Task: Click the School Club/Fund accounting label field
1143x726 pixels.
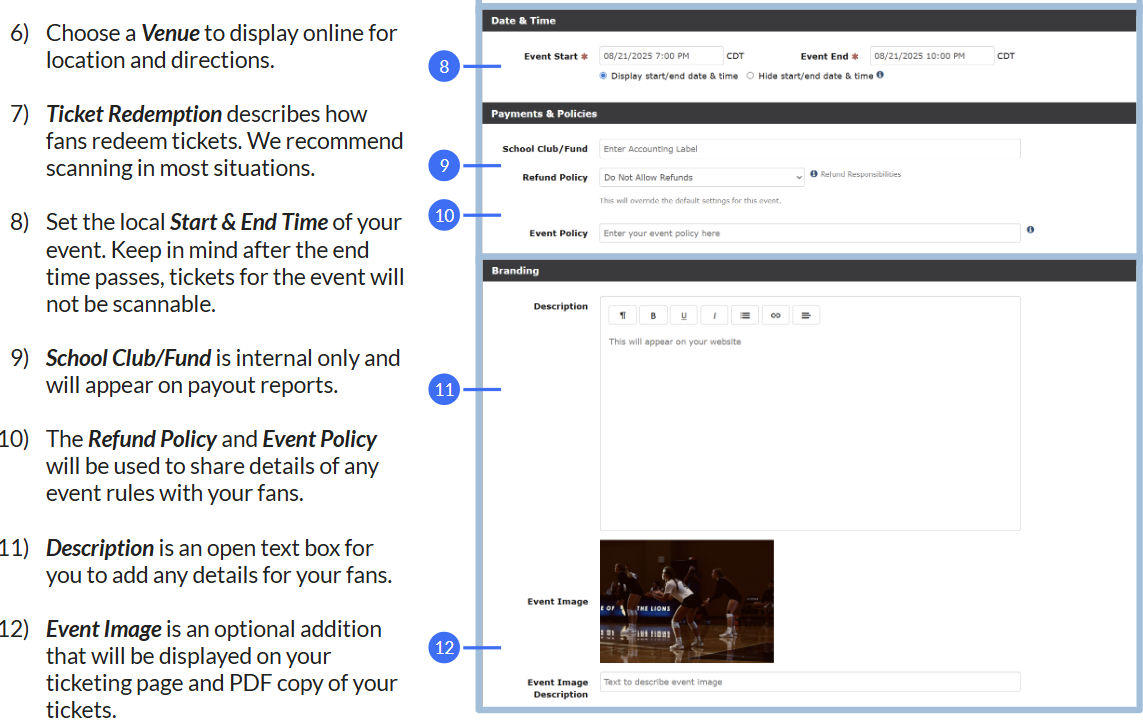Action: pyautogui.click(x=809, y=149)
